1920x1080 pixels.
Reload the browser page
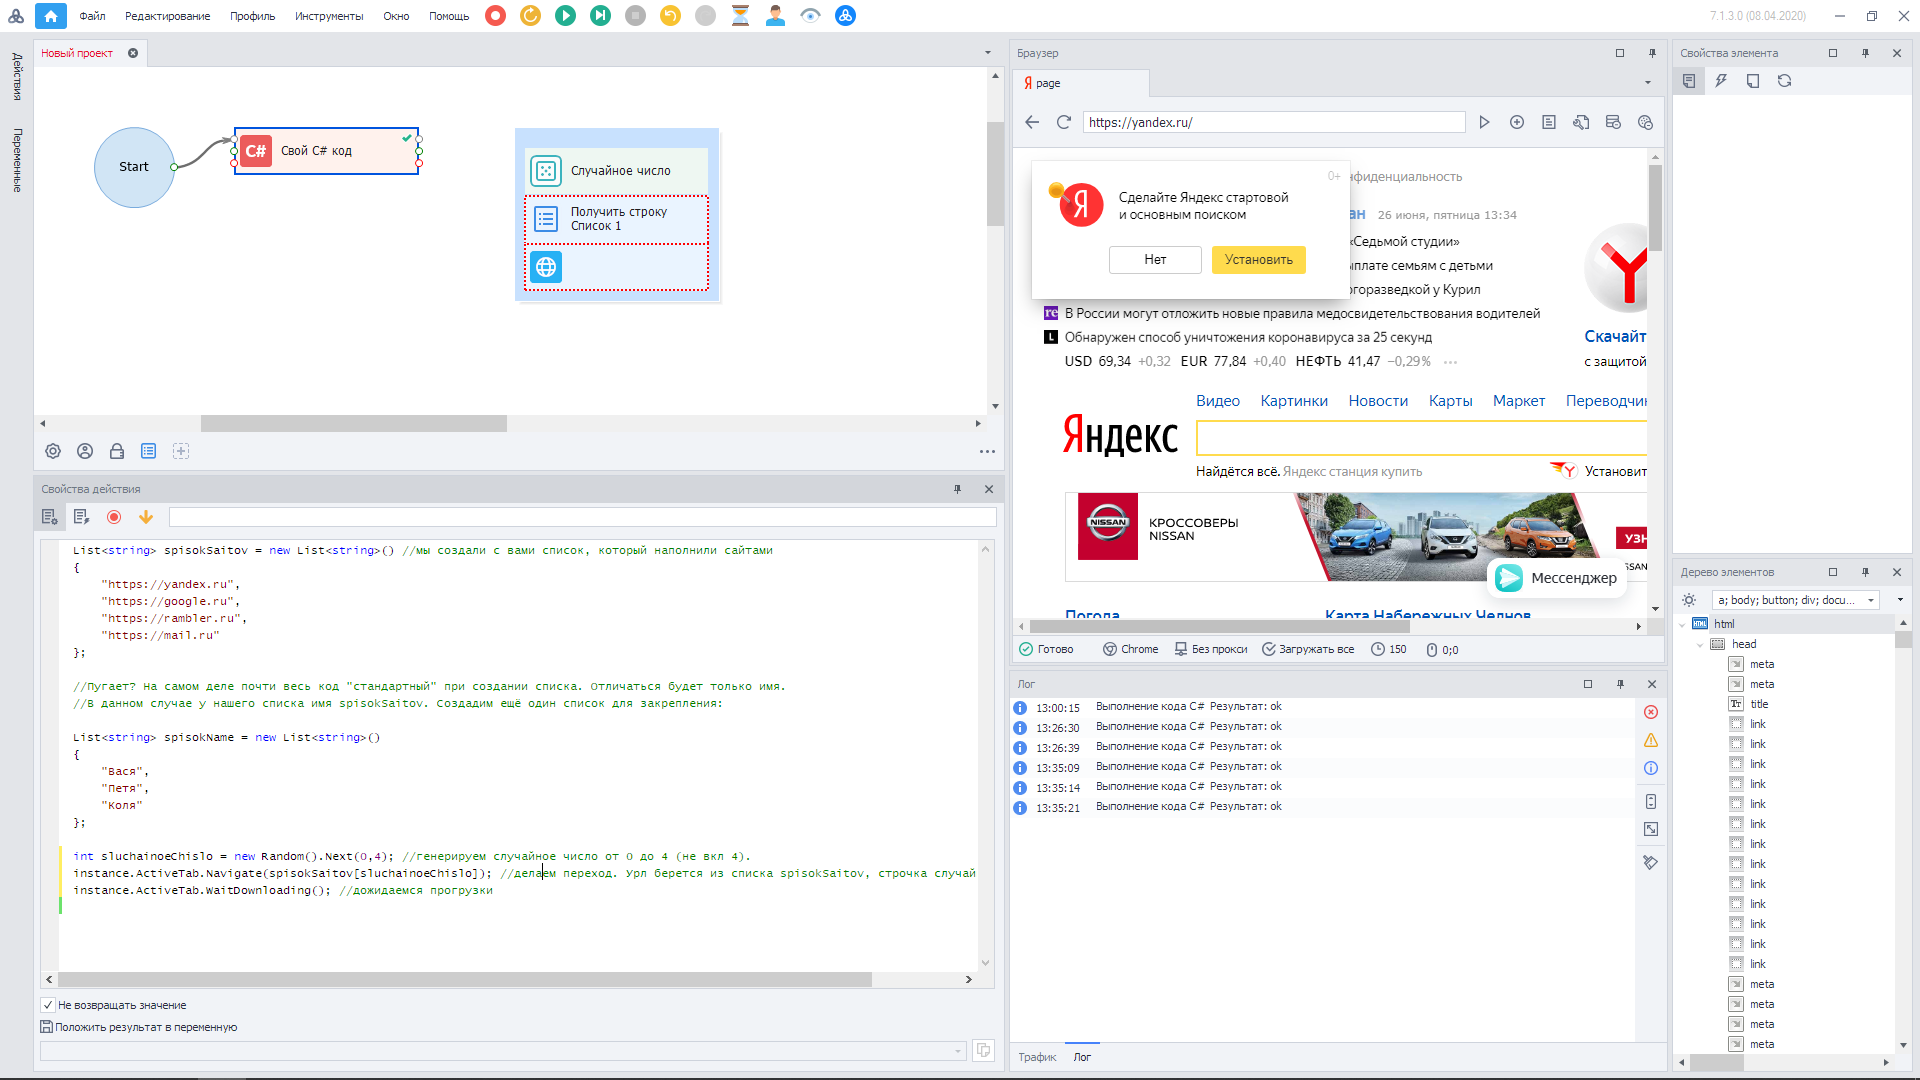(x=1064, y=122)
